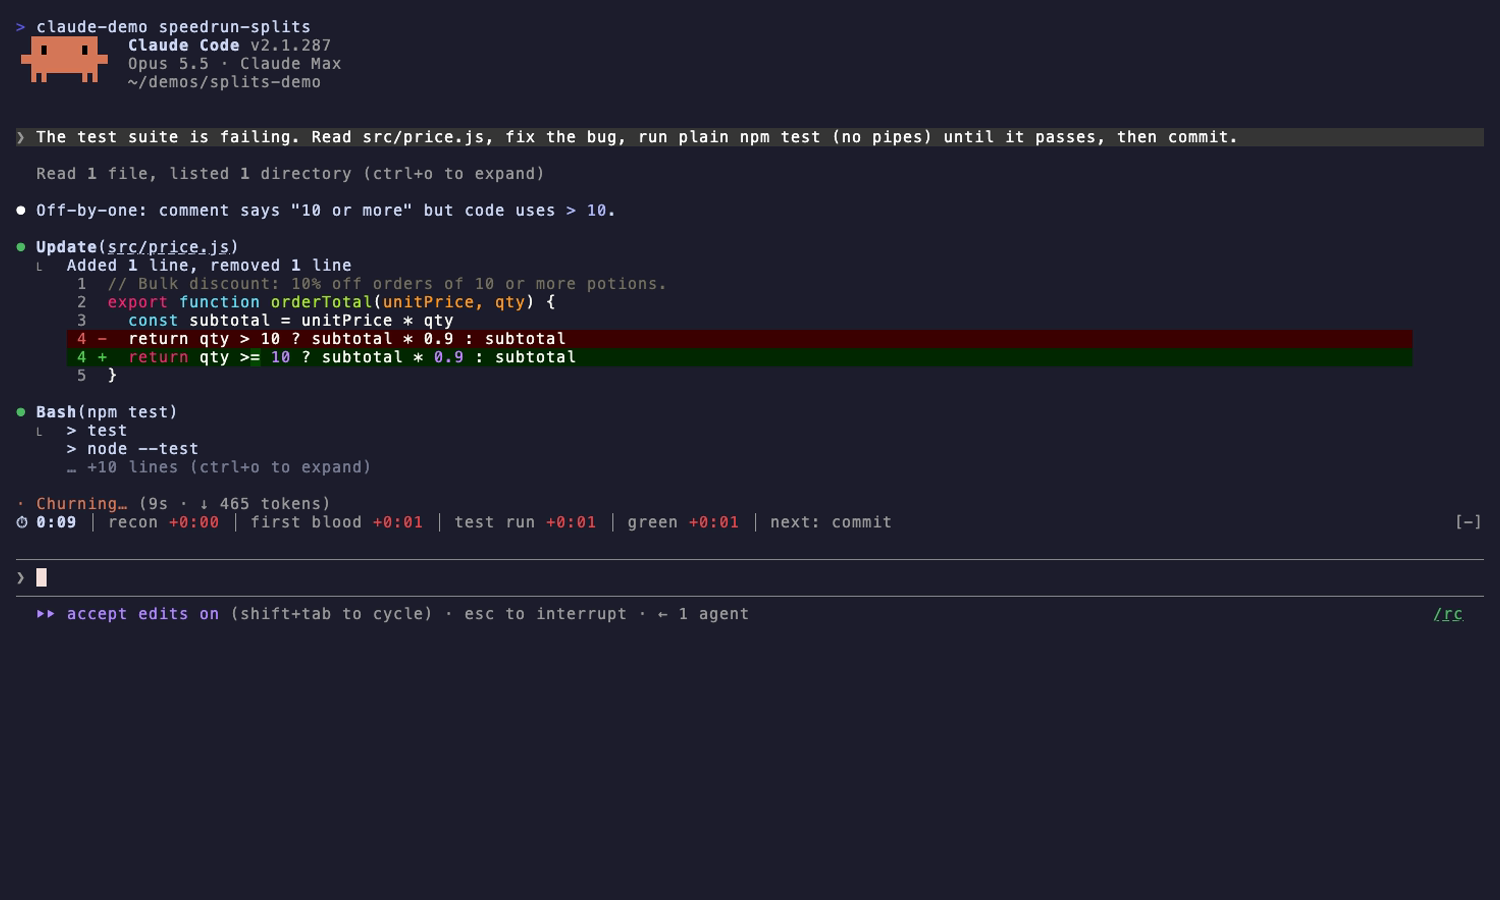Click the 'green +0:01' split
This screenshot has width=1500, height=900.
(x=683, y=522)
